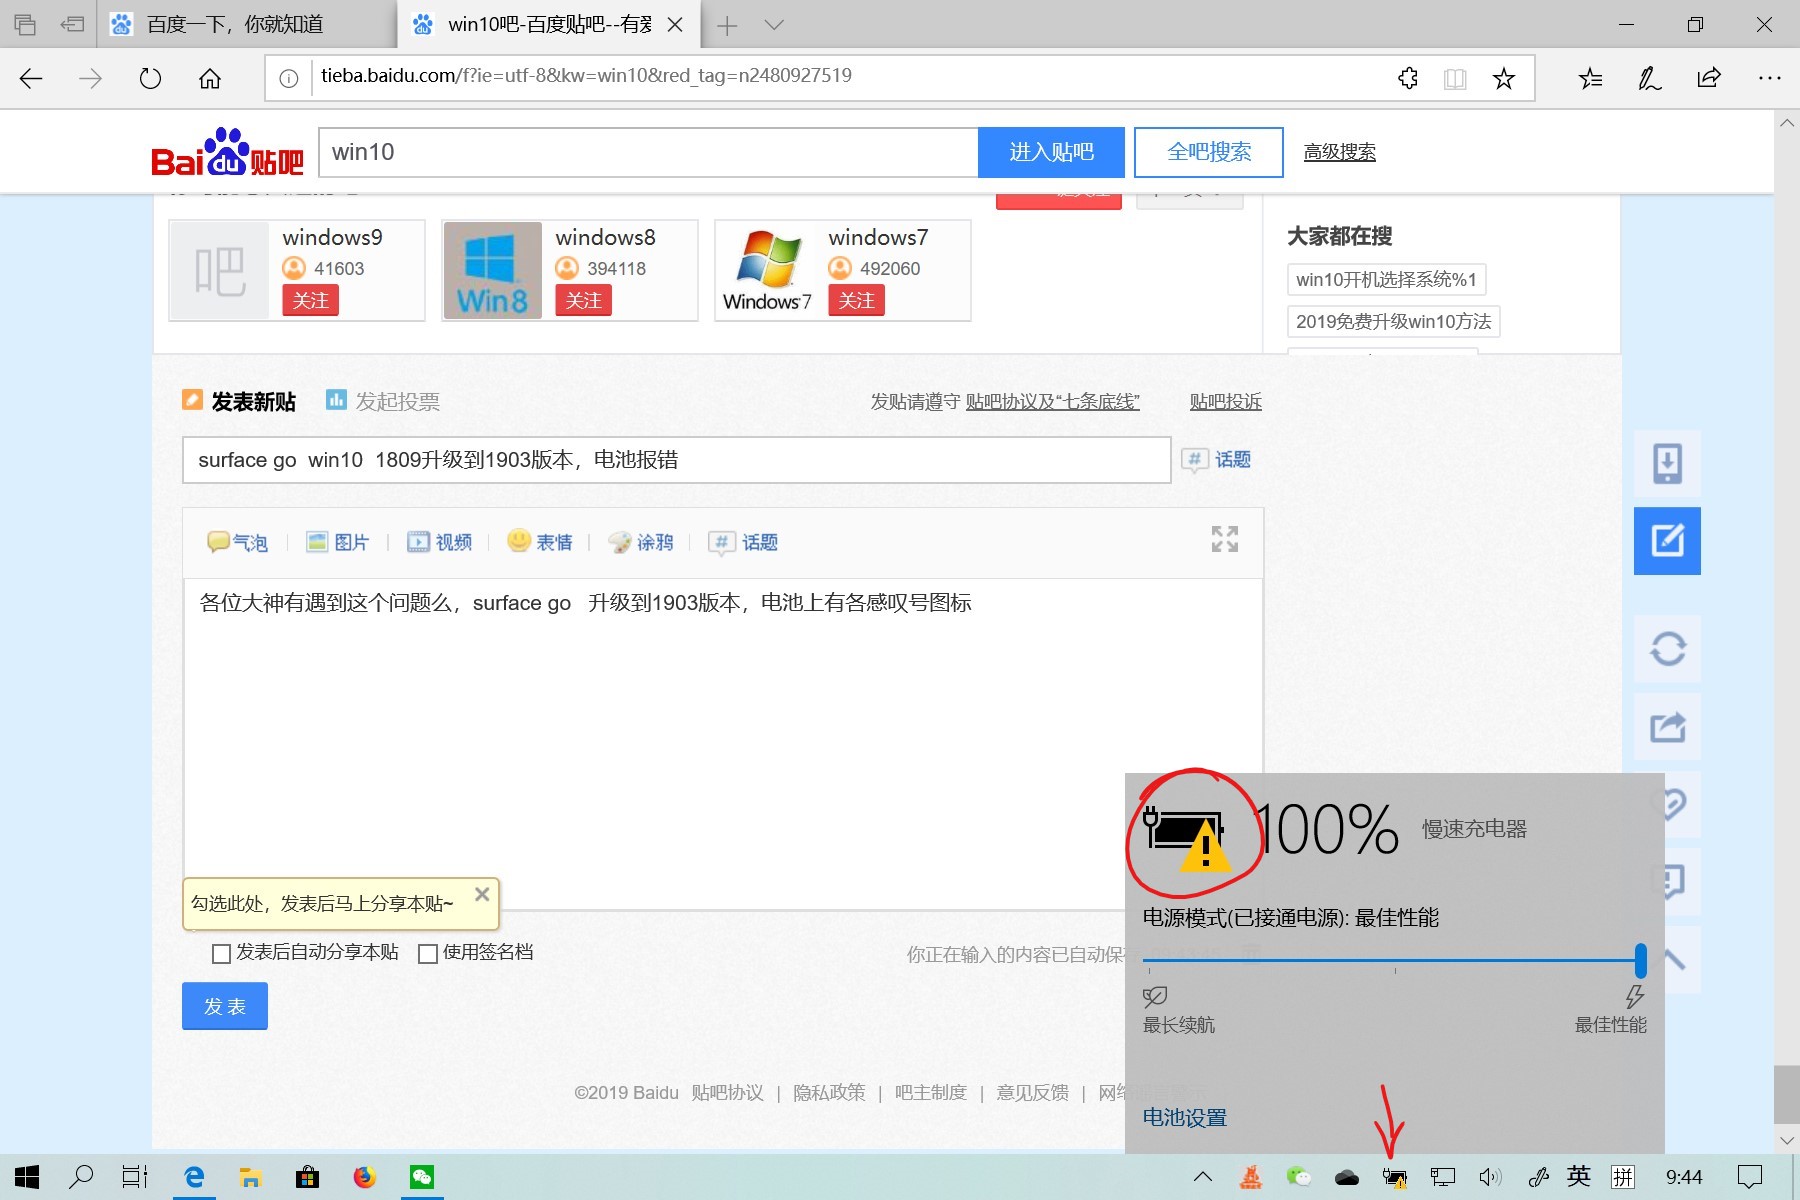The image size is (1800, 1200).
Task: Expand the tab preview chevron
Action: coord(774,25)
